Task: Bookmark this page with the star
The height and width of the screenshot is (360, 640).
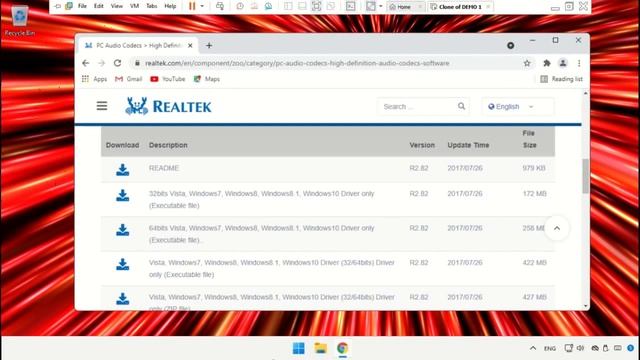Action: click(527, 63)
